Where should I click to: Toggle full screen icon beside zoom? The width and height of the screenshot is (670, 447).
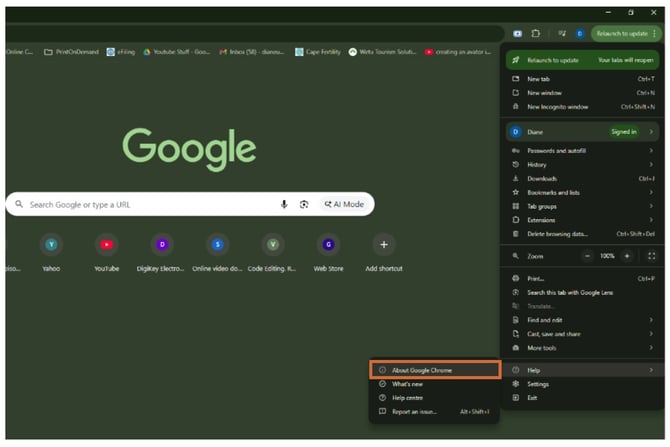click(x=651, y=256)
